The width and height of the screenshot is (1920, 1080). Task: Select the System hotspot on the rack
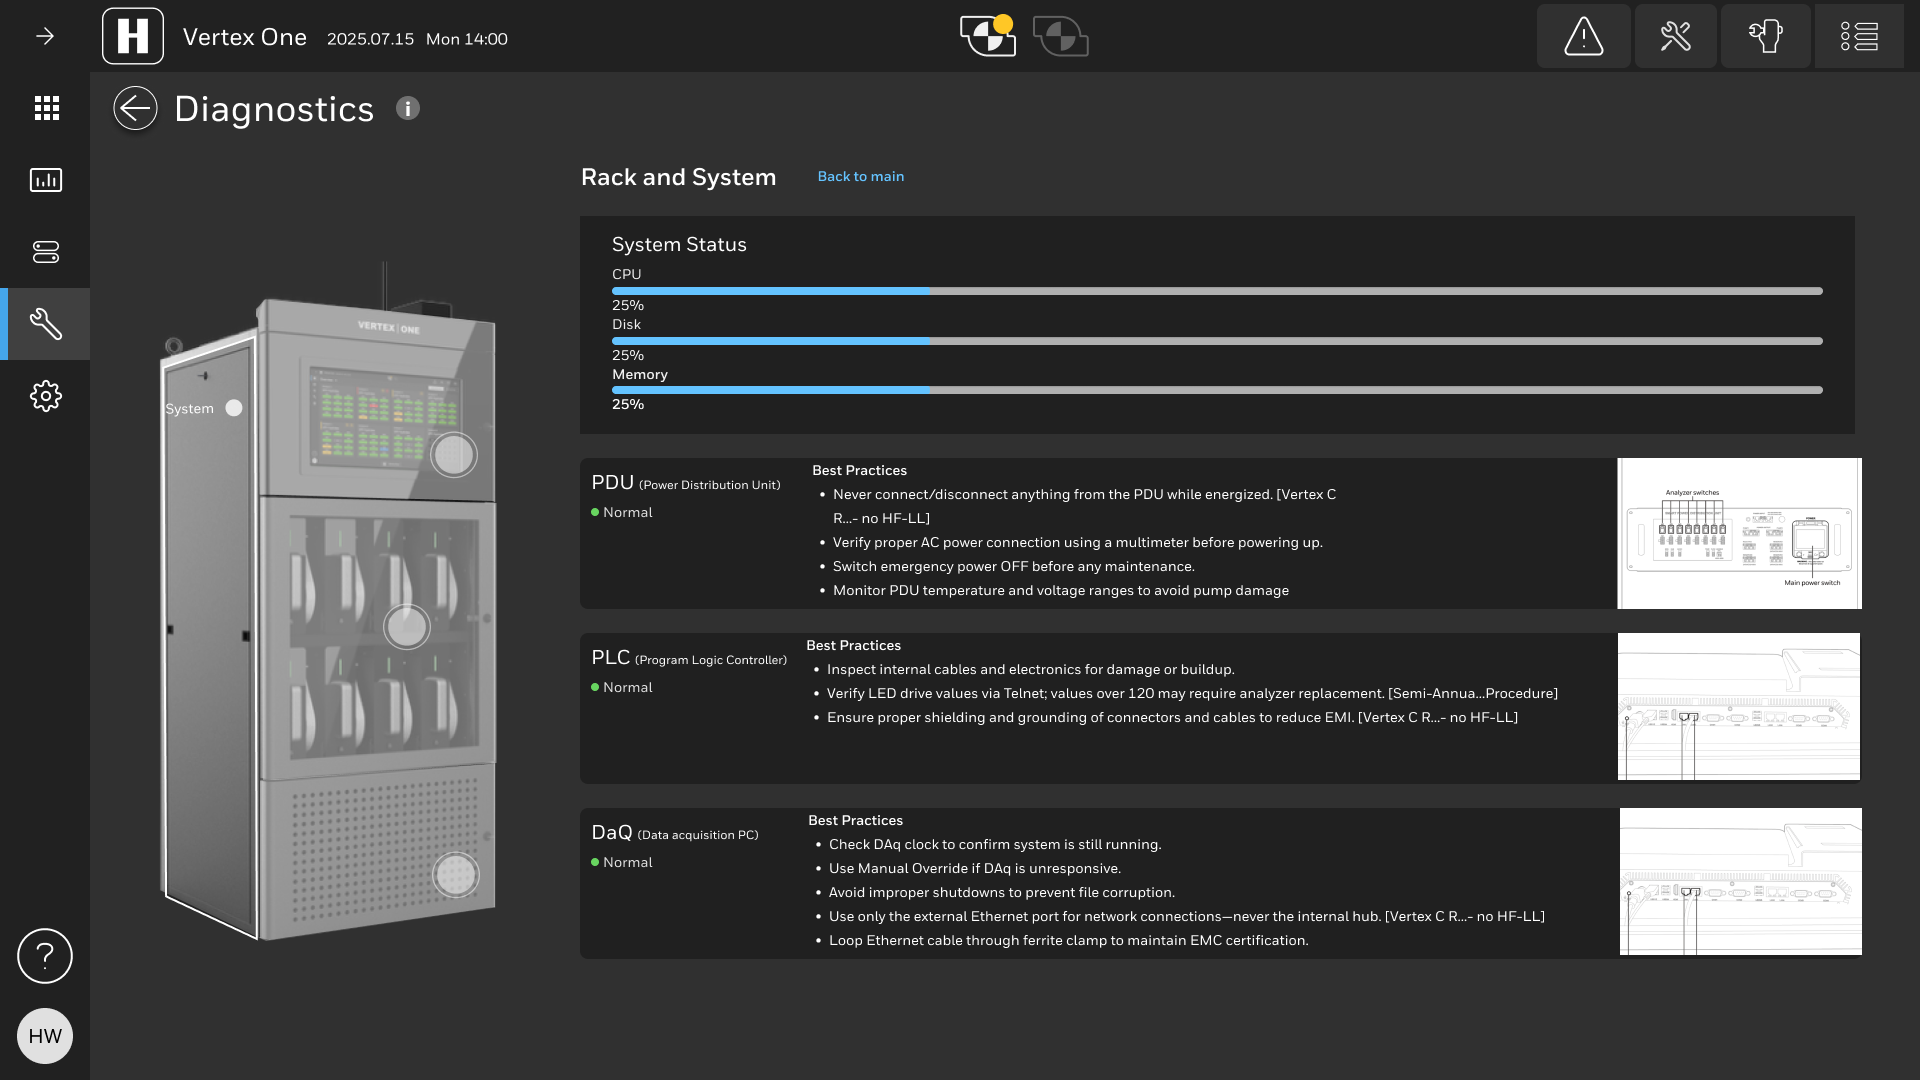click(234, 408)
